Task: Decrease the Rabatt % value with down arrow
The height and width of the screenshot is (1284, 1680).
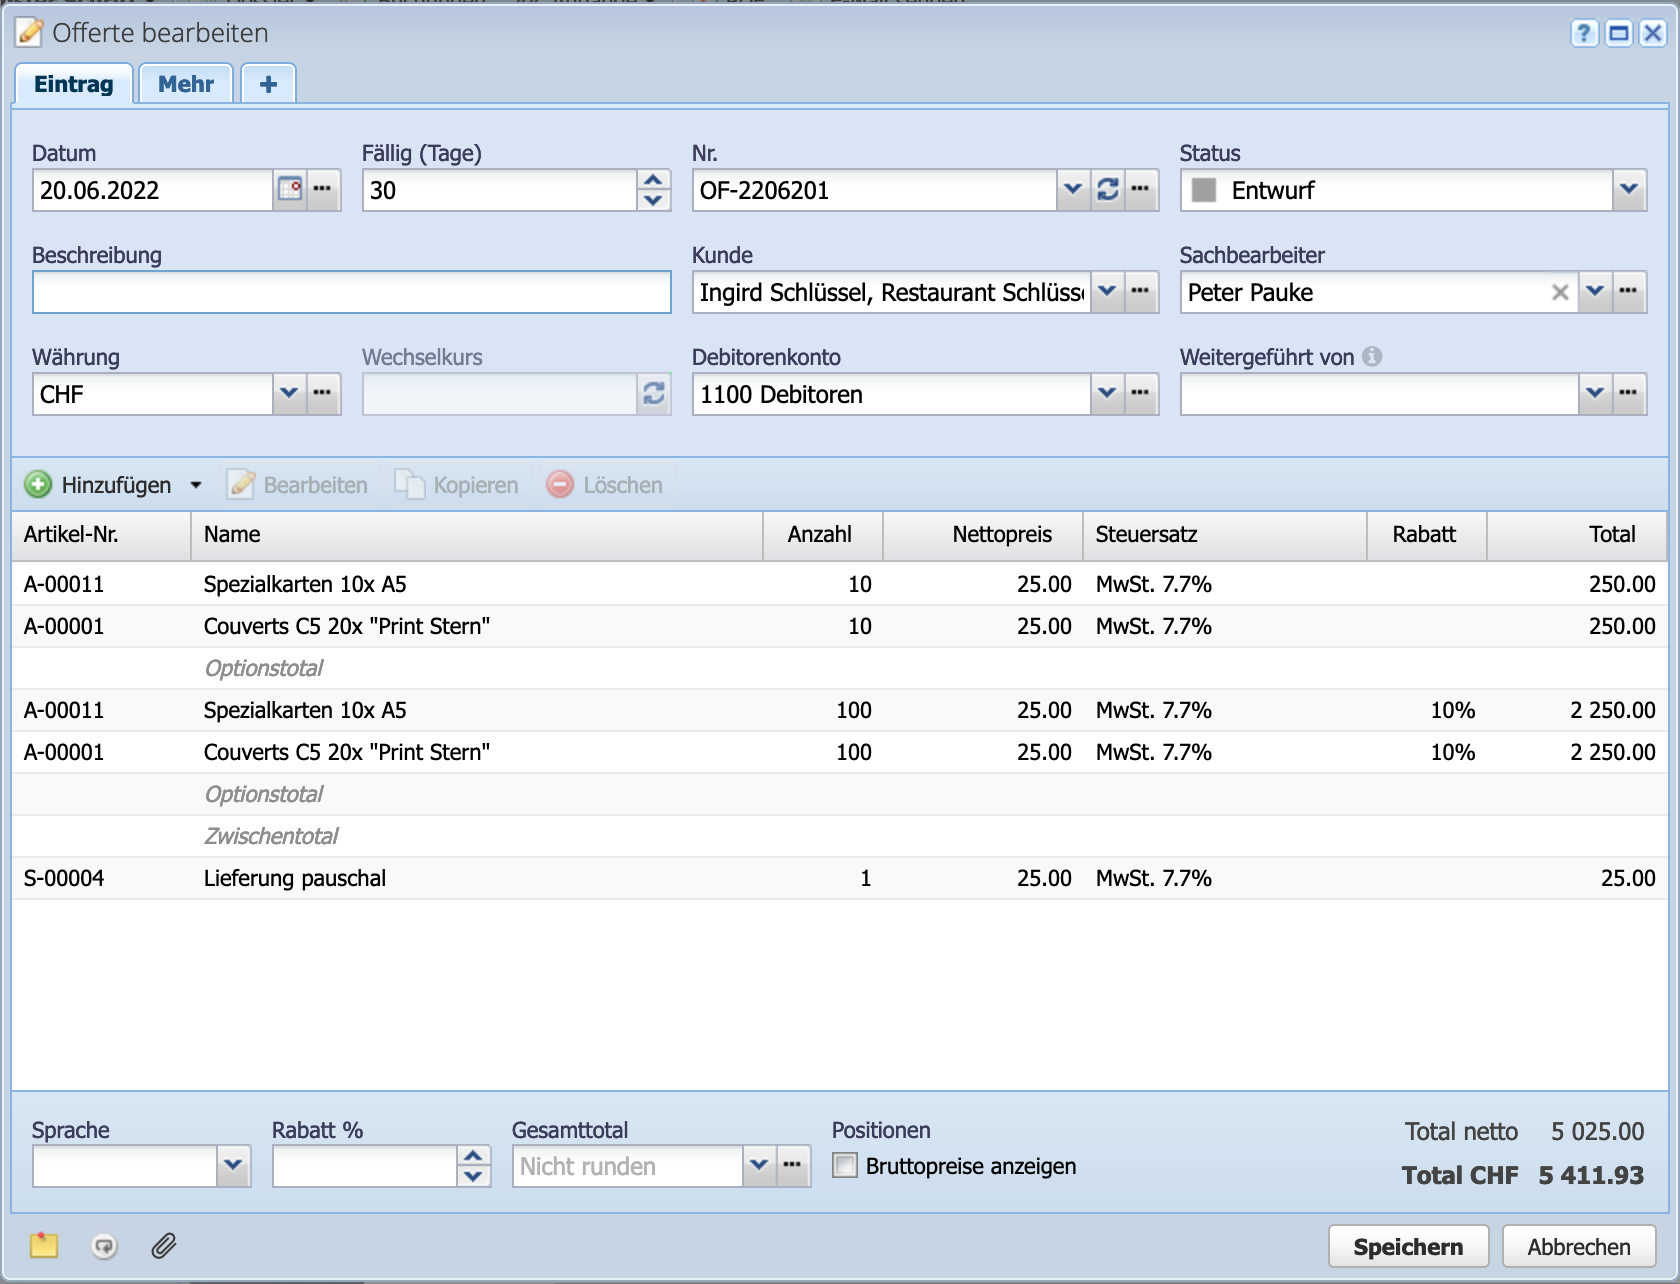Action: pos(473,1176)
